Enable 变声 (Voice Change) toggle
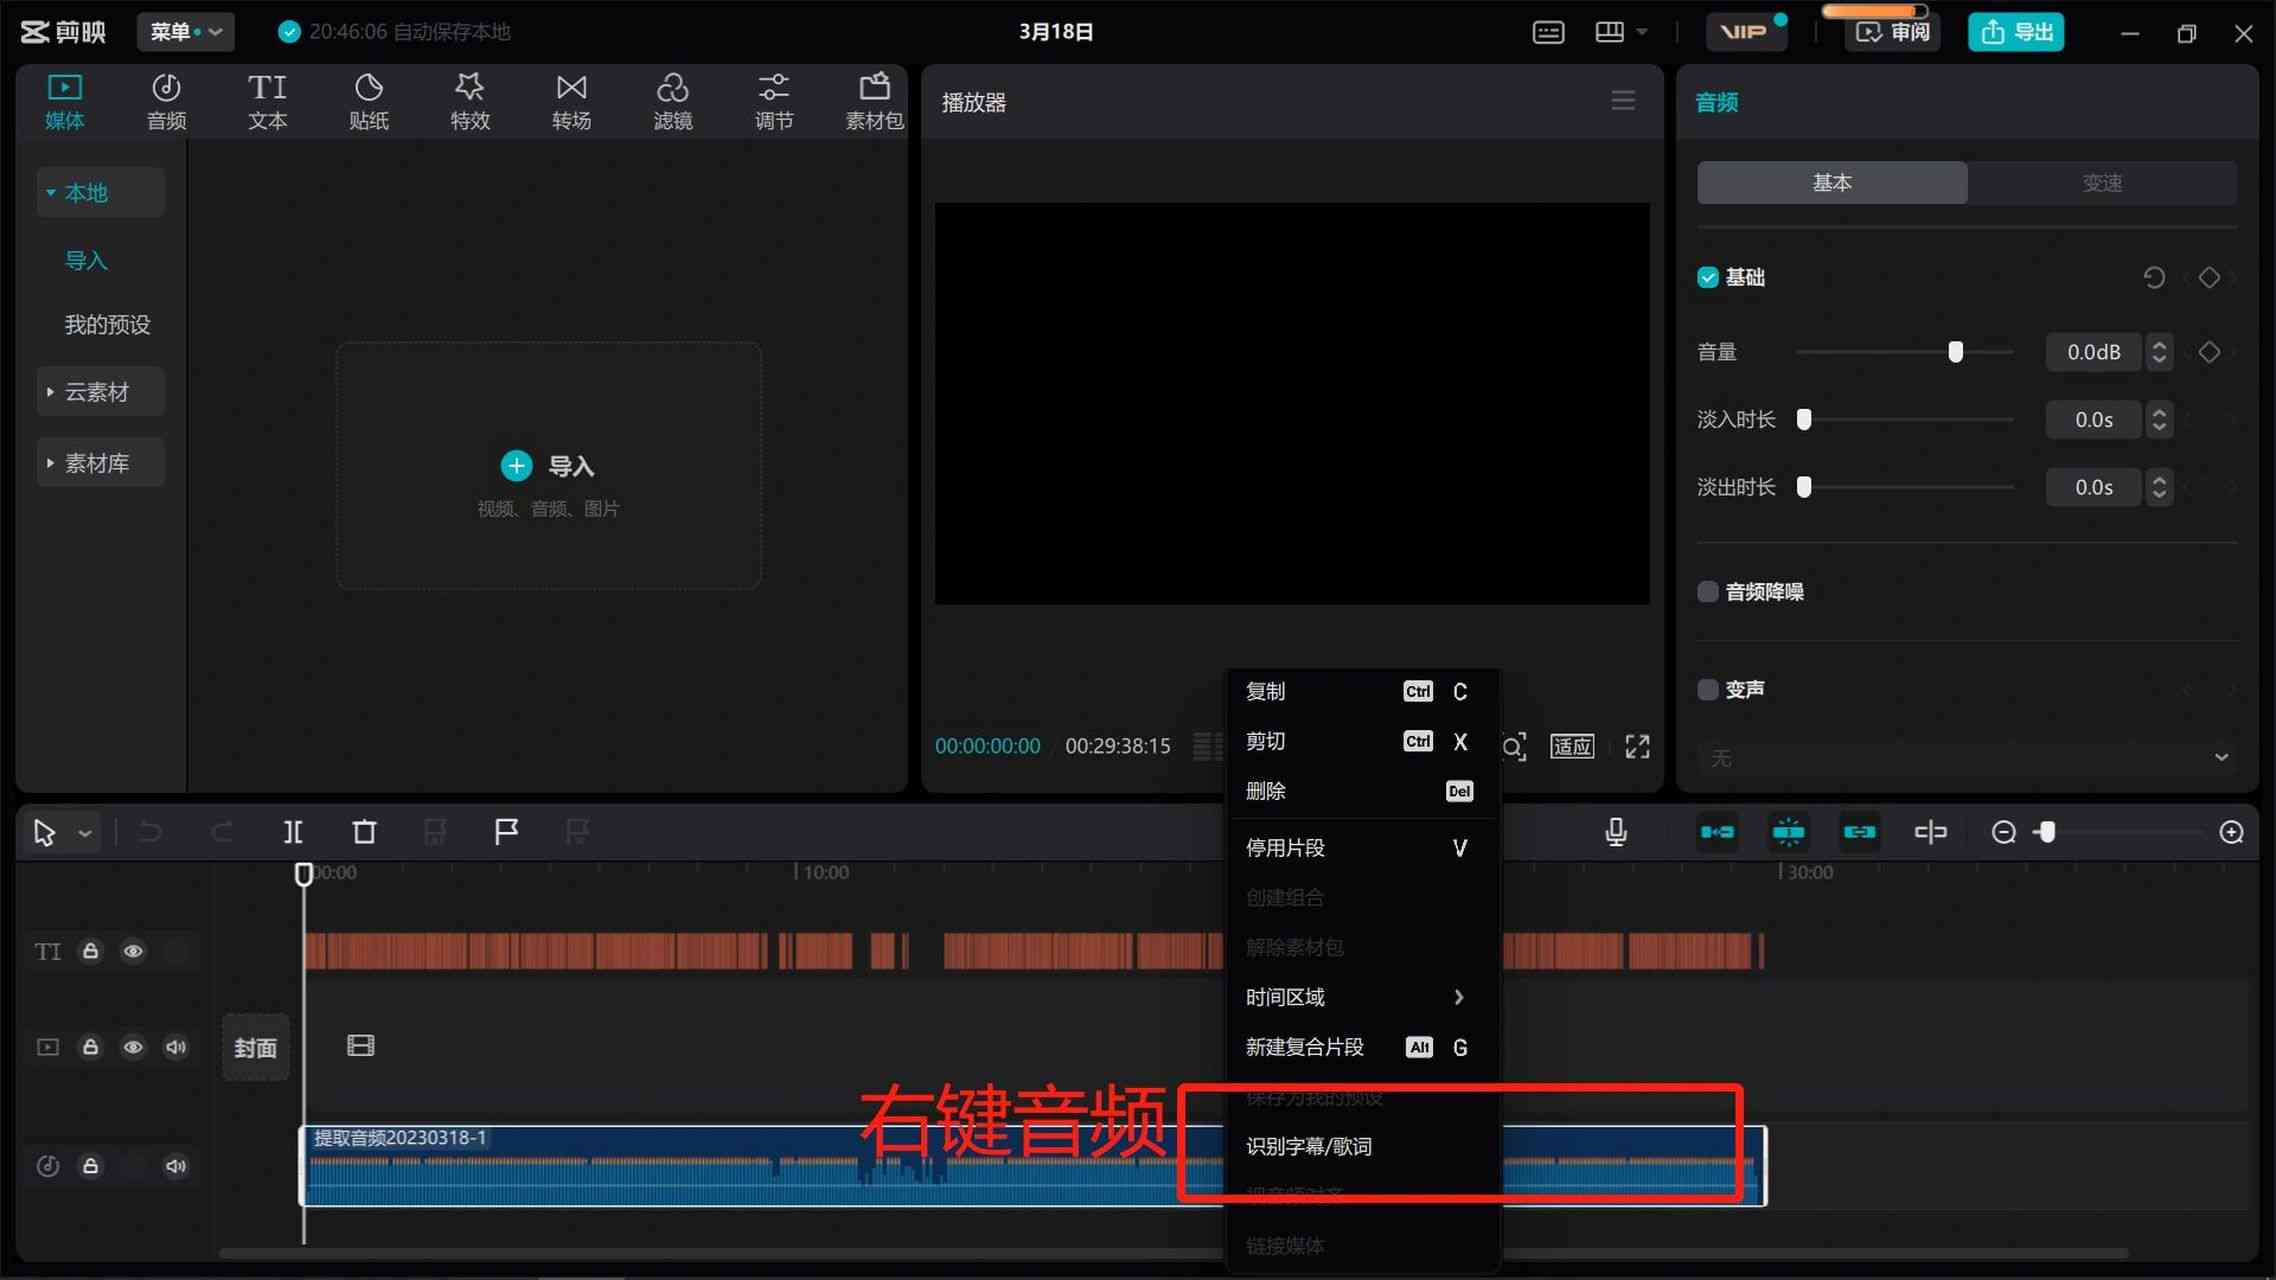 [1707, 689]
